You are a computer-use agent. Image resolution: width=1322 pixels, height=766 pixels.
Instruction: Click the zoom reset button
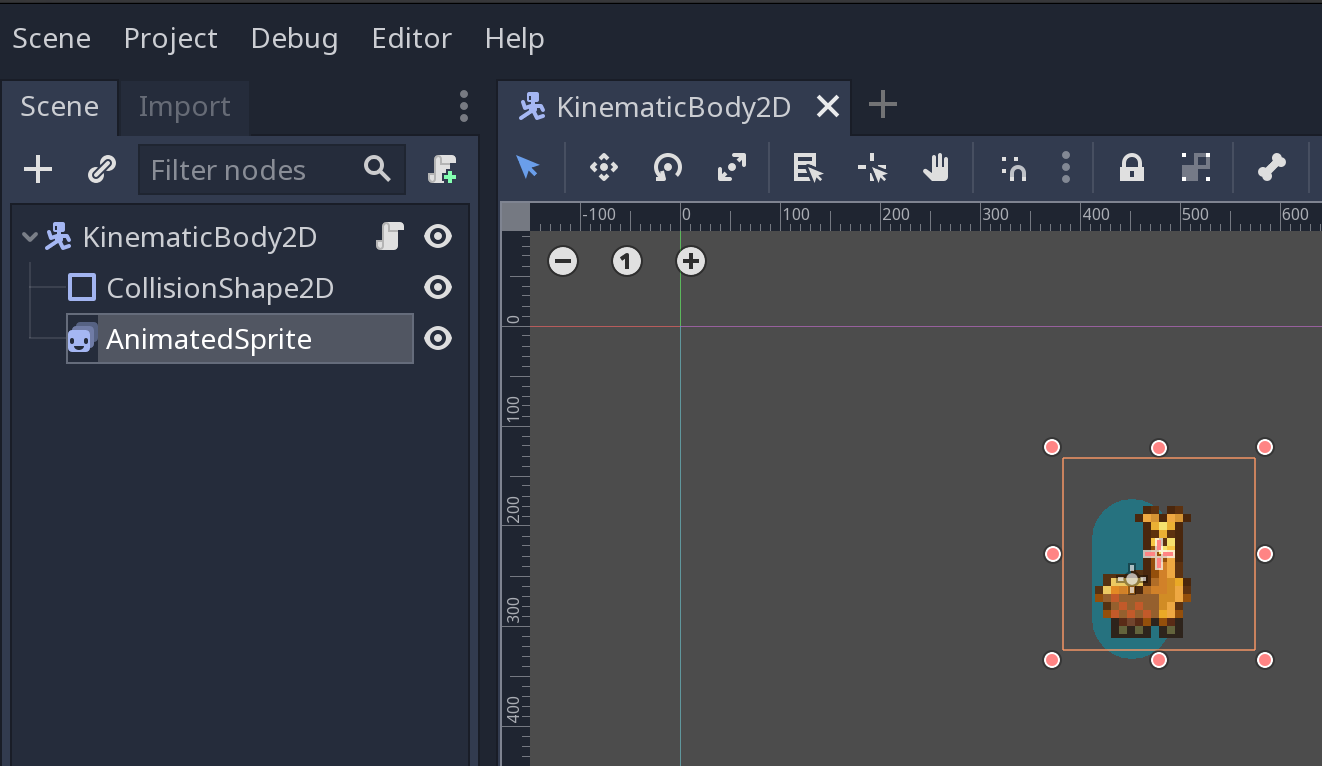(x=627, y=262)
